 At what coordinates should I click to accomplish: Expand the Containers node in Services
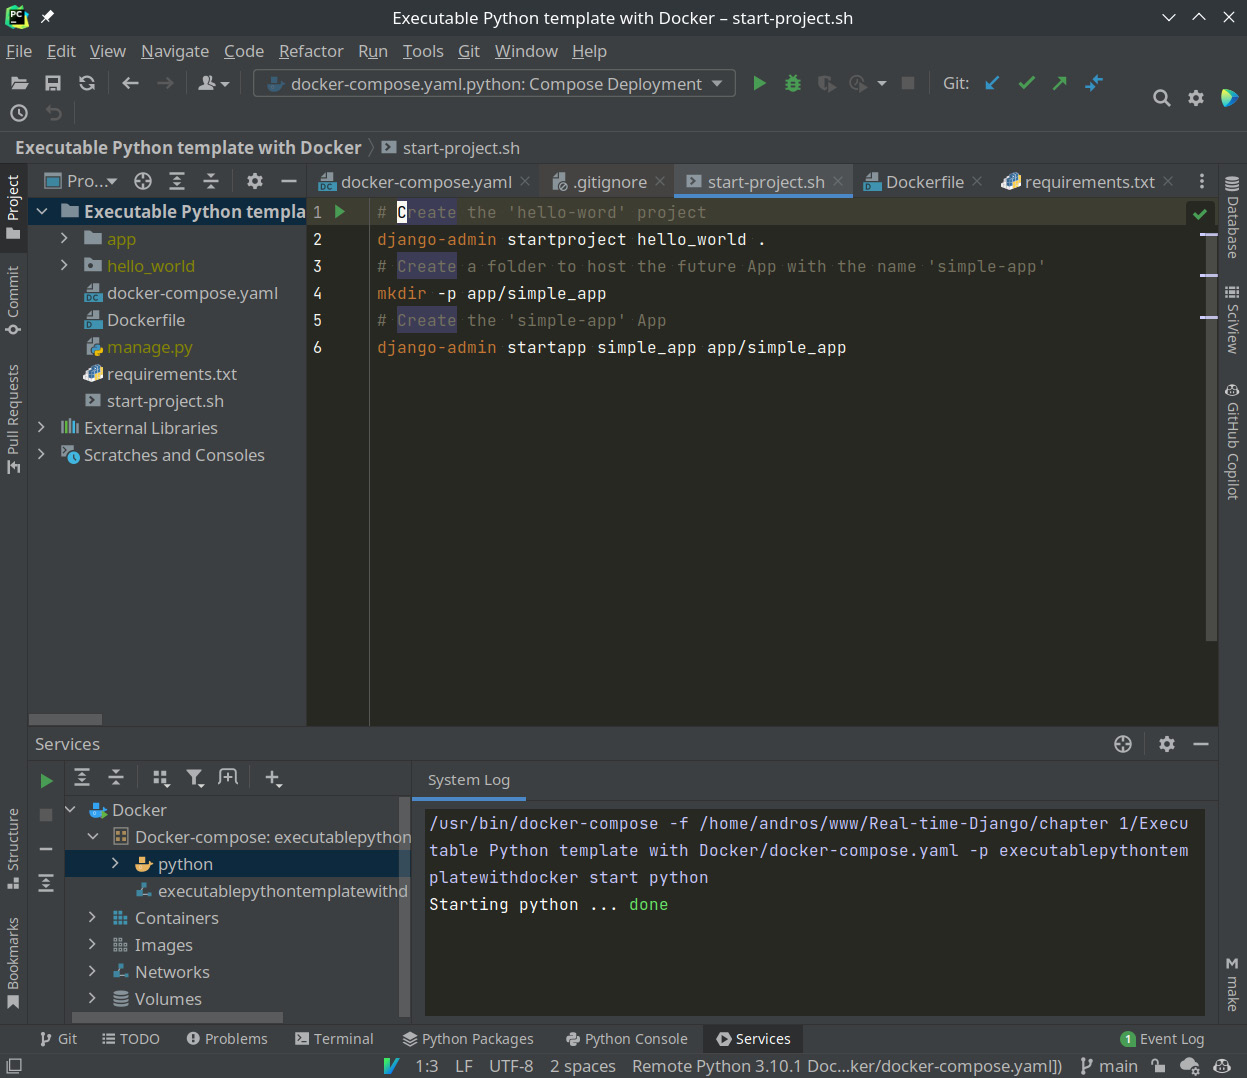click(x=92, y=918)
